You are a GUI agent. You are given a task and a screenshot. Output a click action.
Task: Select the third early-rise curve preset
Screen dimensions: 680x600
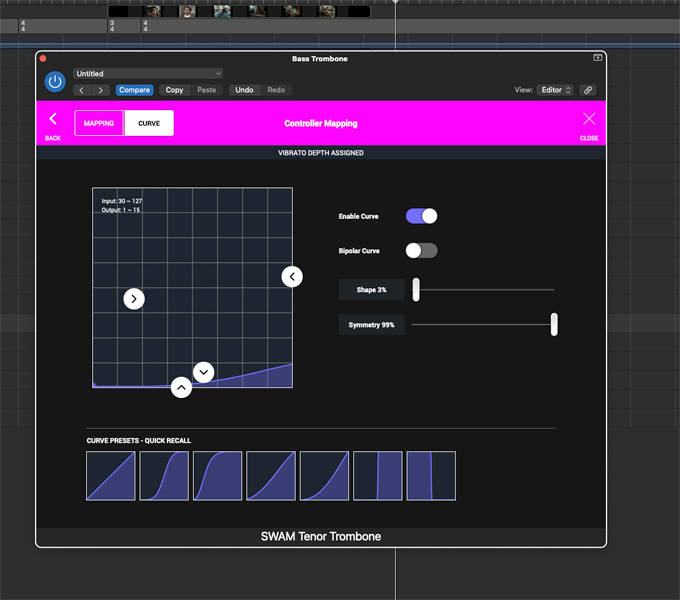217,476
